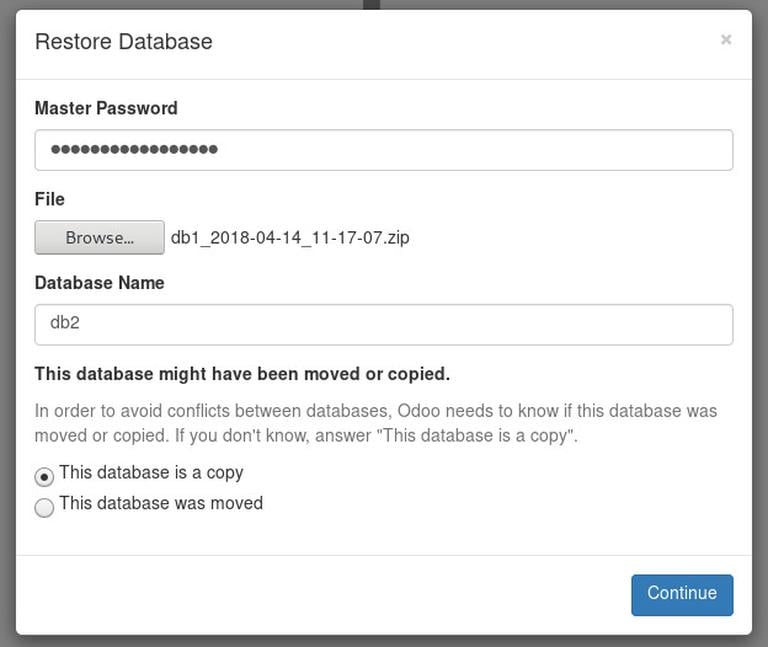The image size is (768, 647).
Task: Close the Restore Database dialog
Action: 726,40
